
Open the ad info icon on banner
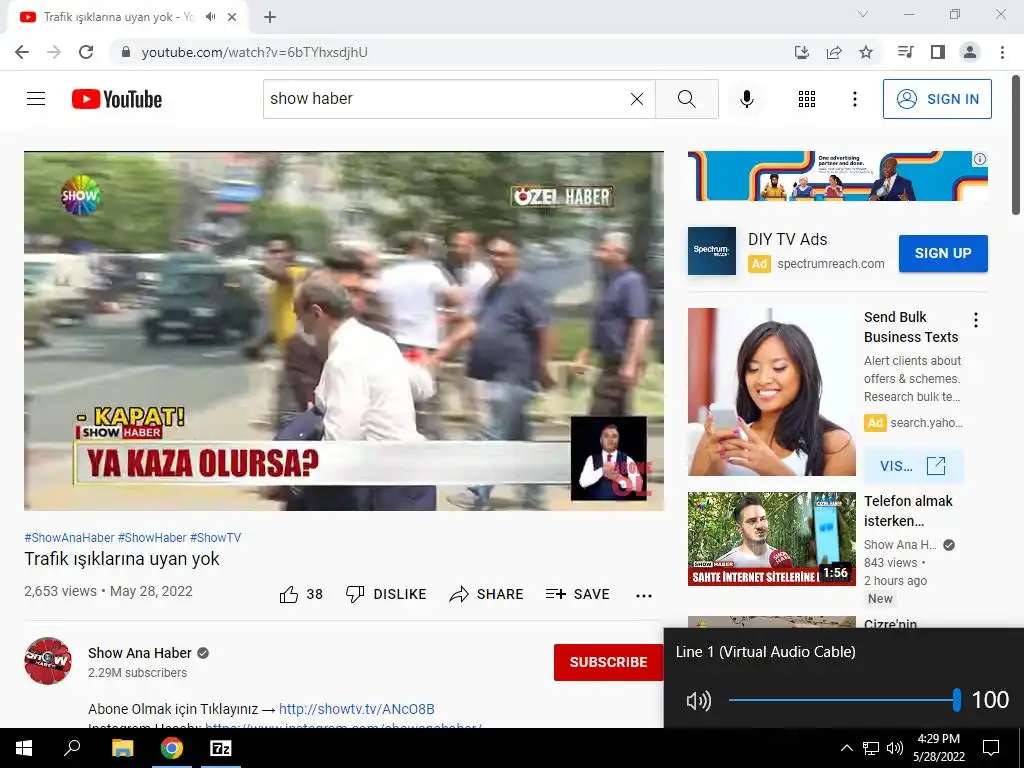pos(980,159)
